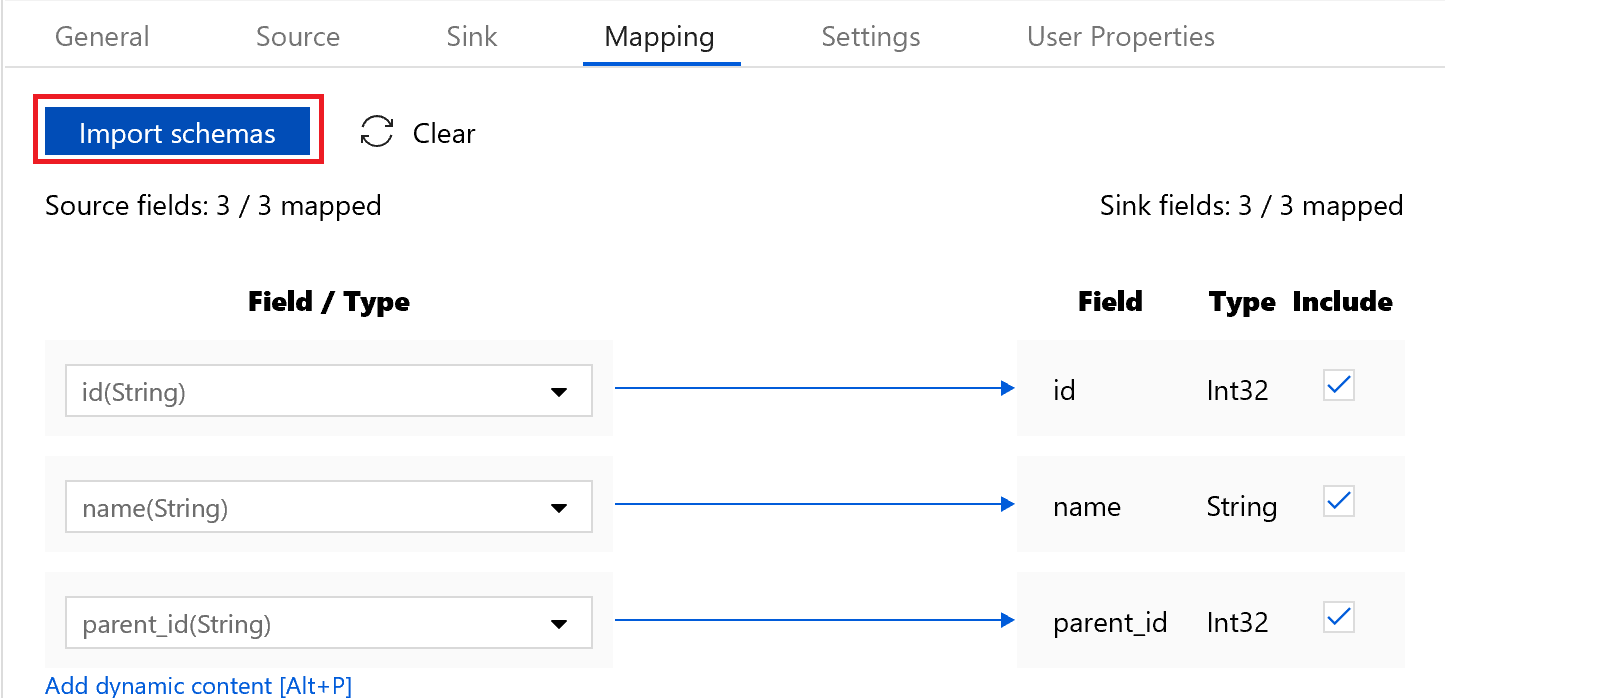Switch to the Source tab
Viewport: 1600px width, 698px height.
click(298, 37)
